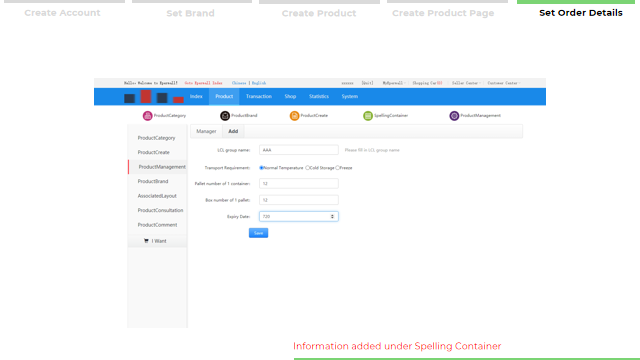Expand the Customer Center dropdown
640x360 pixels.
[504, 83]
